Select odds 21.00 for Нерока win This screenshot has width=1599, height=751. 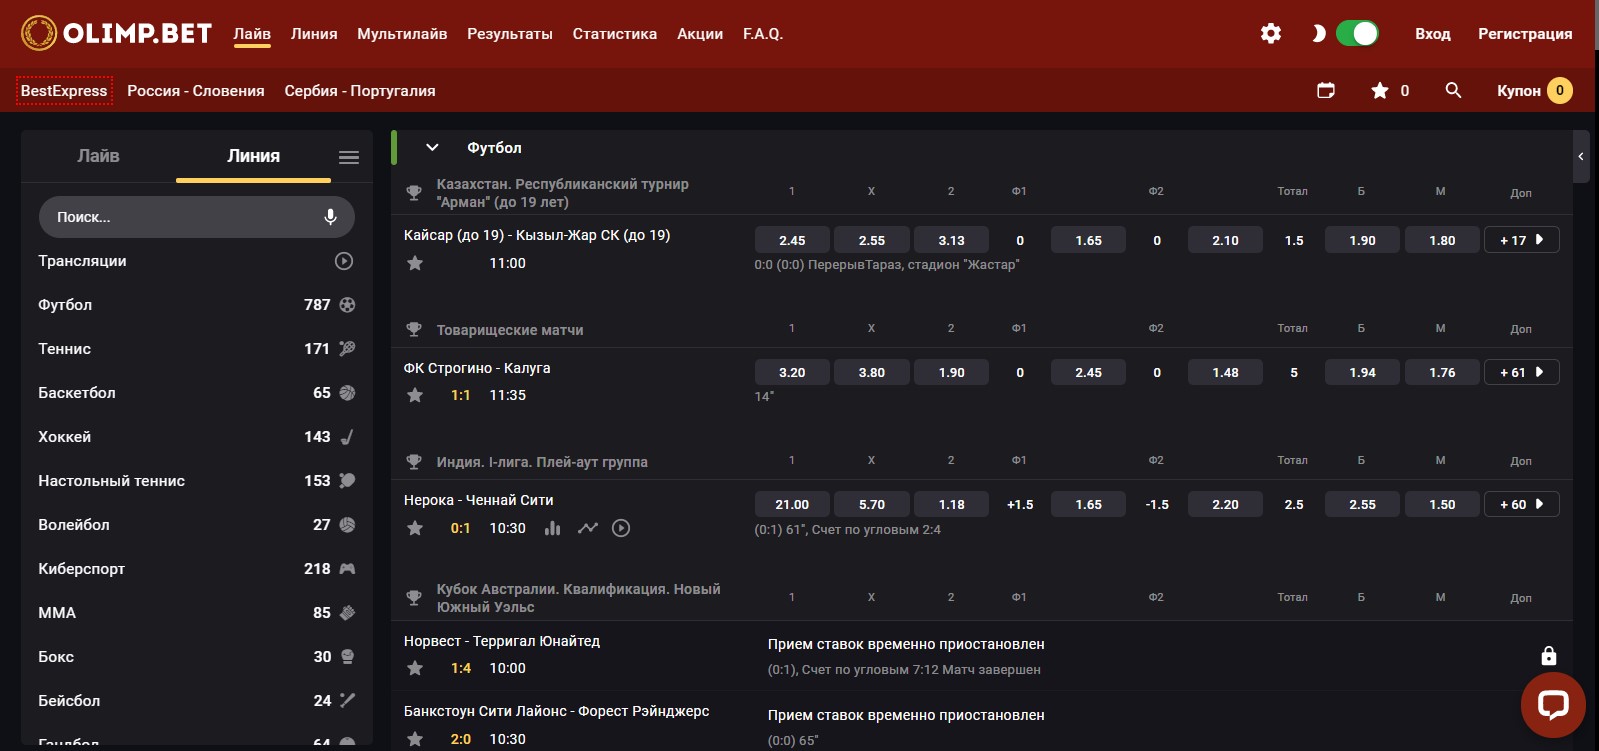point(792,504)
